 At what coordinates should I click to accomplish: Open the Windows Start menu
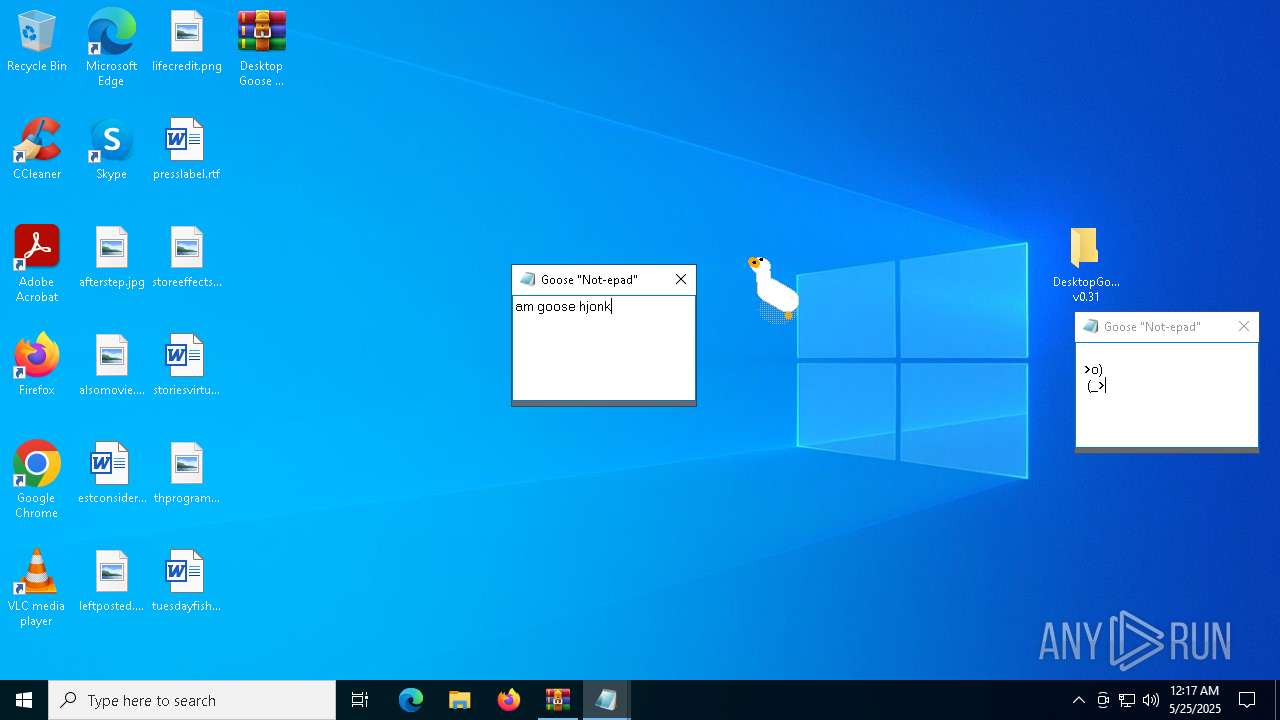coord(24,700)
